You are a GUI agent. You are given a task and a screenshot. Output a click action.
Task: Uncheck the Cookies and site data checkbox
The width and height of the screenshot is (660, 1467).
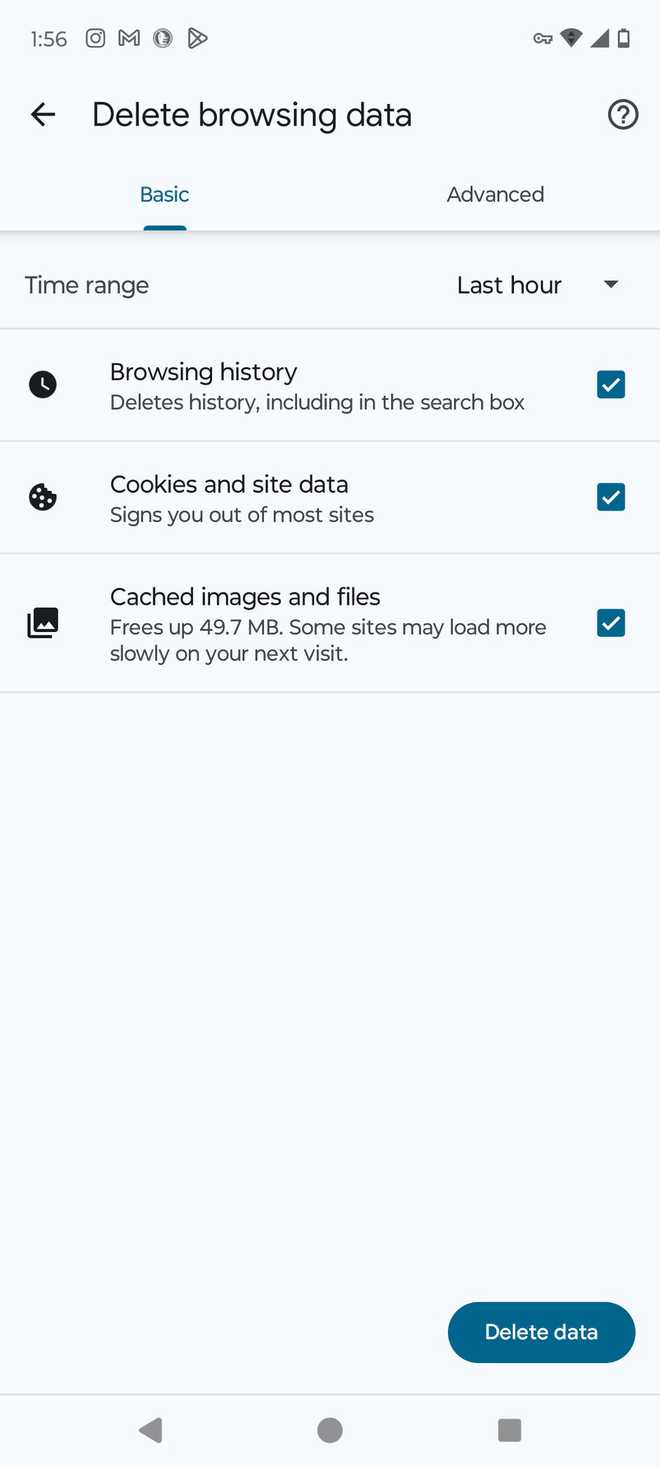pos(611,497)
